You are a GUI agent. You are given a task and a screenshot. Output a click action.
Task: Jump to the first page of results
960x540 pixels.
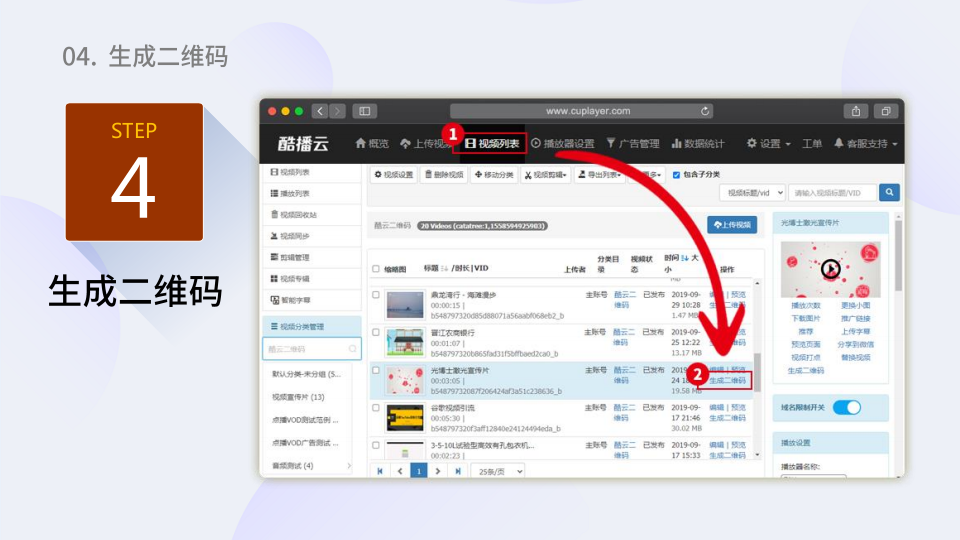tap(380, 471)
